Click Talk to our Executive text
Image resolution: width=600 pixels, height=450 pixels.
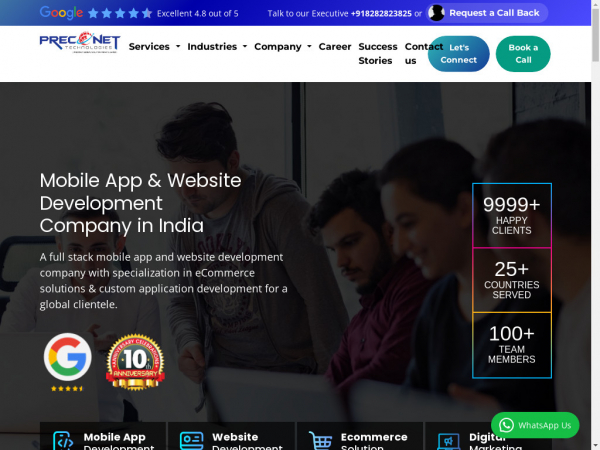pyautogui.click(x=308, y=14)
